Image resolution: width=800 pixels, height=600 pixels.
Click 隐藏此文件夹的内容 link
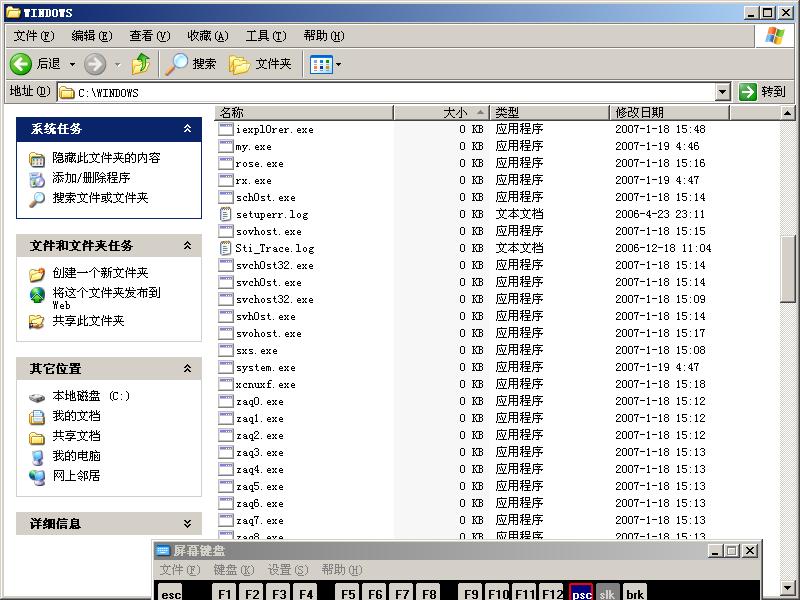[106, 158]
